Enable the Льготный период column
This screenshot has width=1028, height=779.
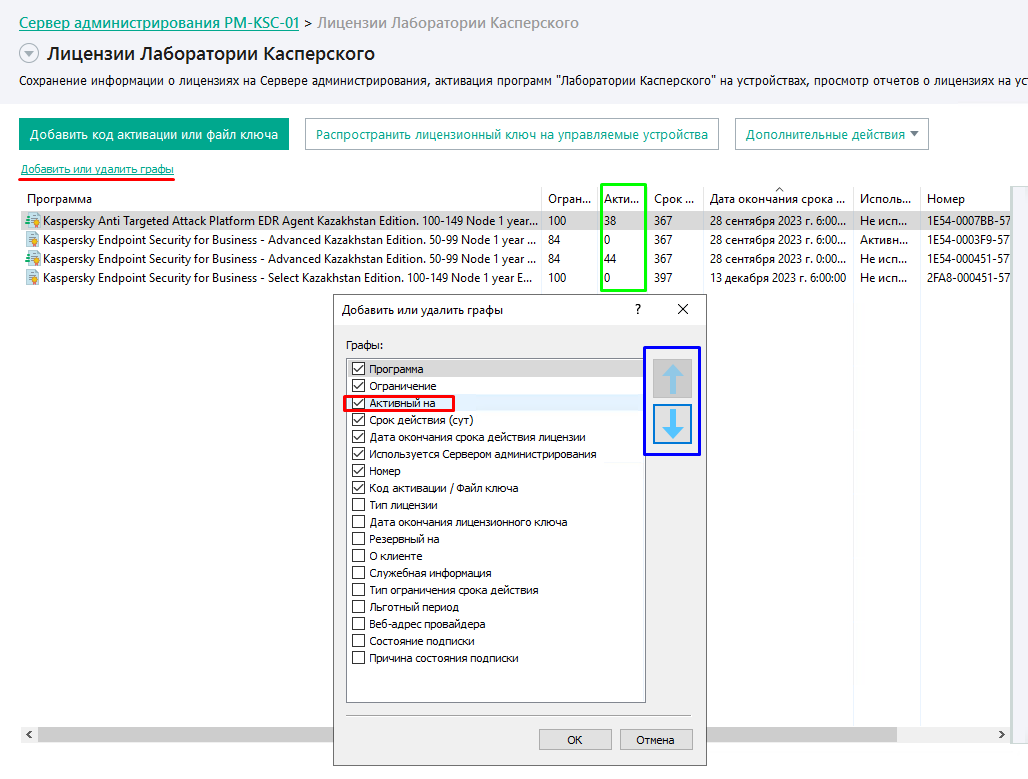coord(359,607)
